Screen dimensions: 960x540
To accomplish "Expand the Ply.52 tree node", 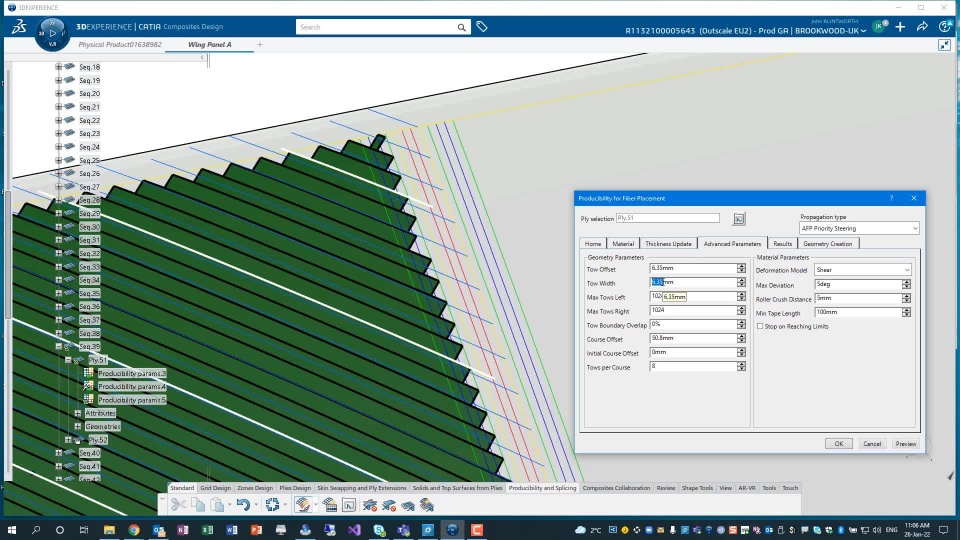I will coord(68,440).
